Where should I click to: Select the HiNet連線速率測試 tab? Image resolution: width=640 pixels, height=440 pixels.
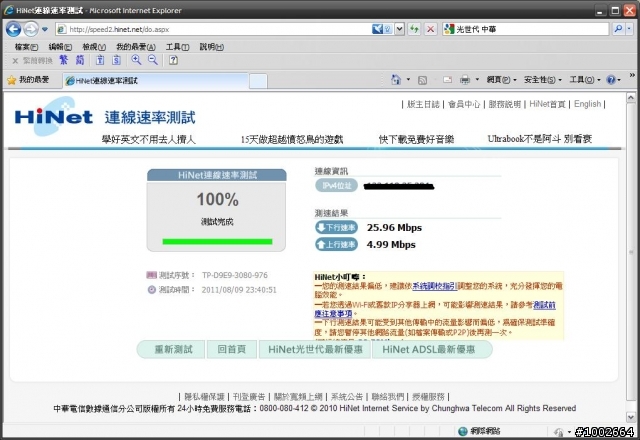(155, 81)
